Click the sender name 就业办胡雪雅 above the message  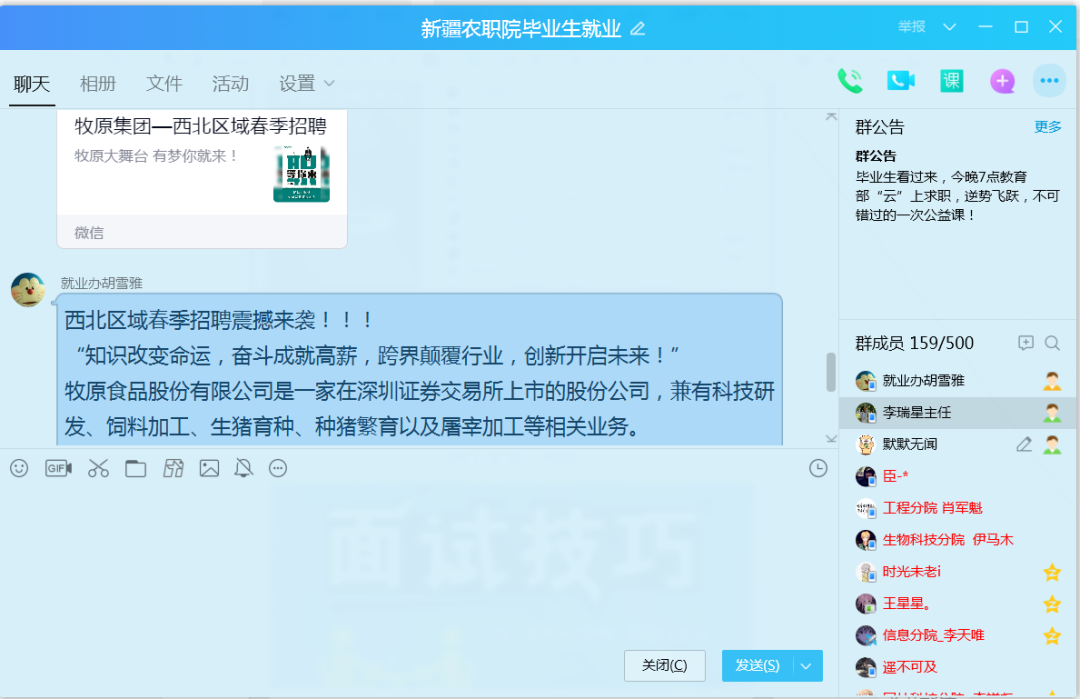[x=101, y=283]
